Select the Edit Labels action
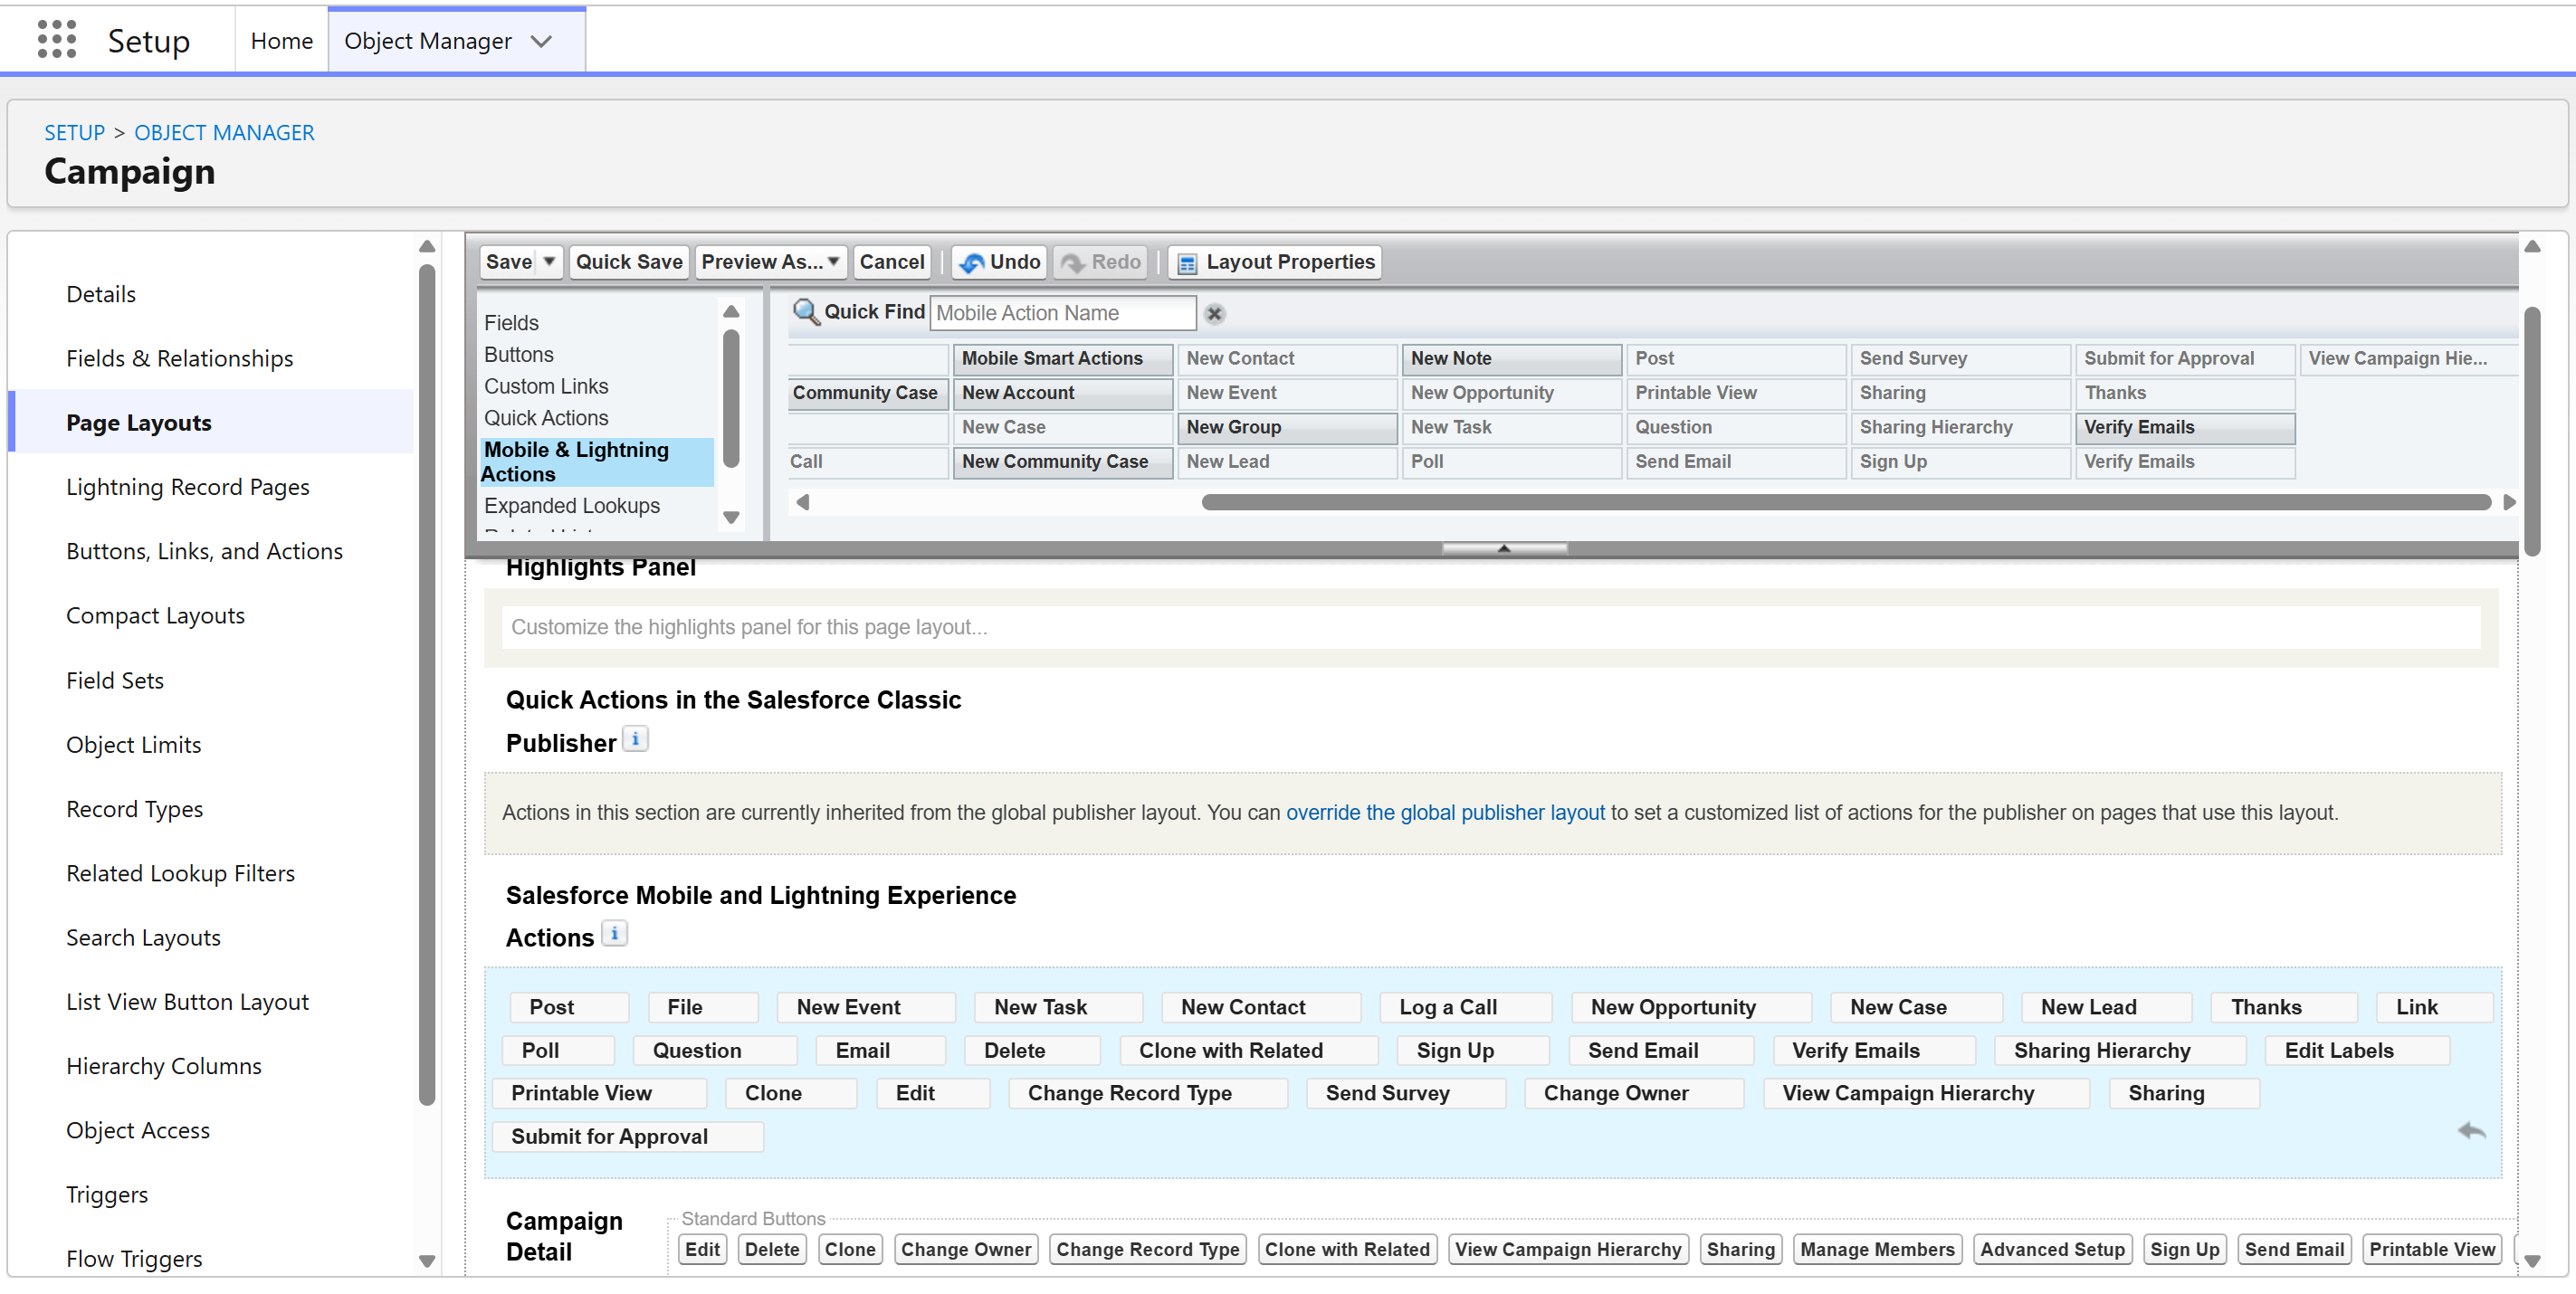Screen dimensions: 2576x1294 tap(2357, 1050)
